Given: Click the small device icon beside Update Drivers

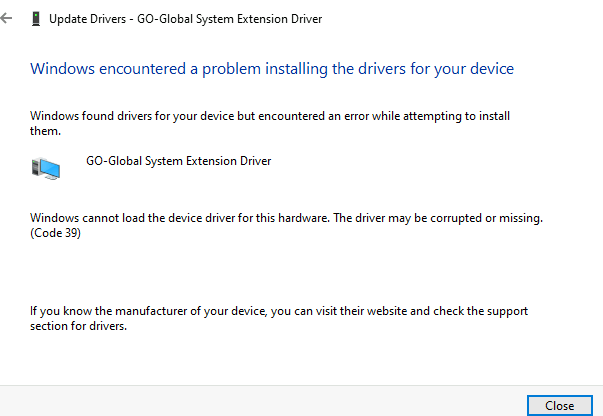Looking at the screenshot, I should click(x=37, y=19).
